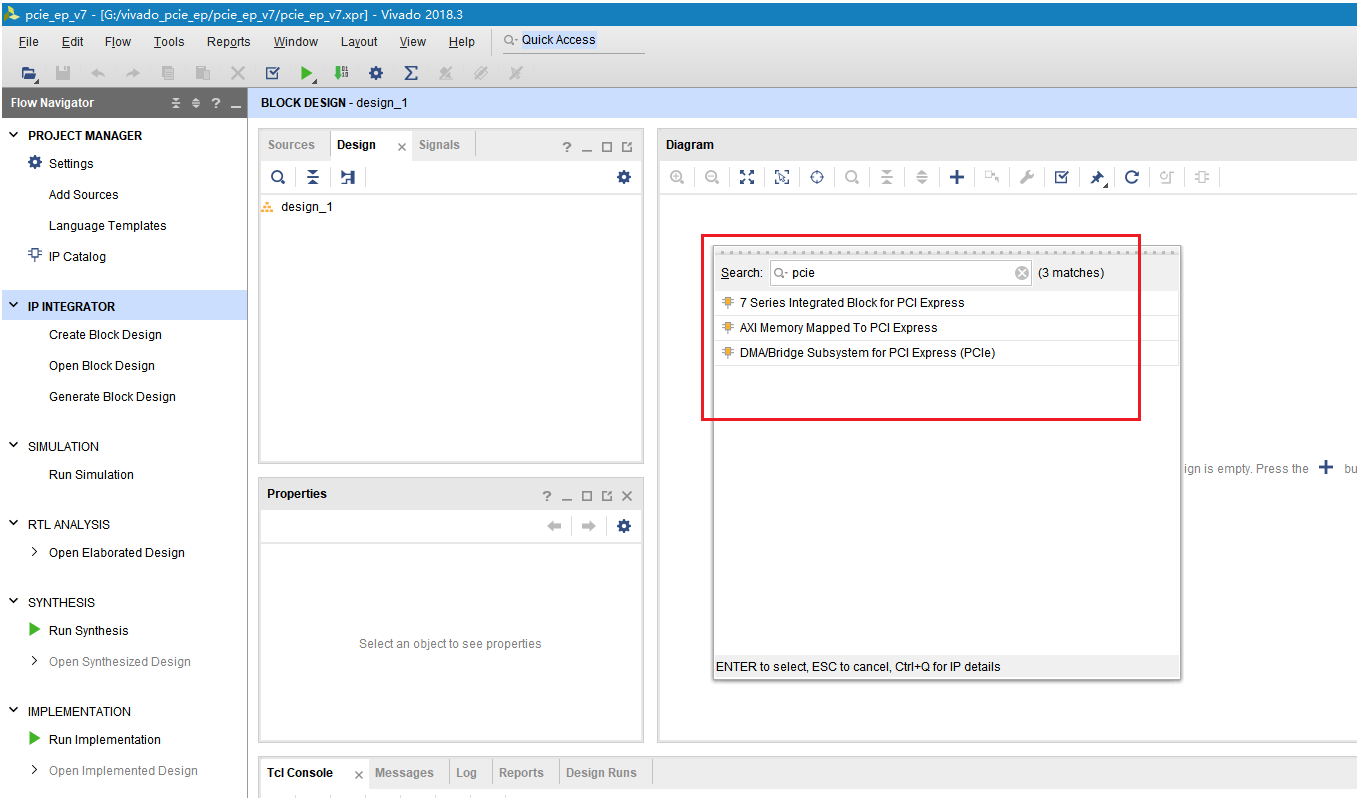Viewport: 1357px width, 798px height.
Task: Select AXI Memory Mapped To PCI Express
Action: pyautogui.click(x=946, y=328)
